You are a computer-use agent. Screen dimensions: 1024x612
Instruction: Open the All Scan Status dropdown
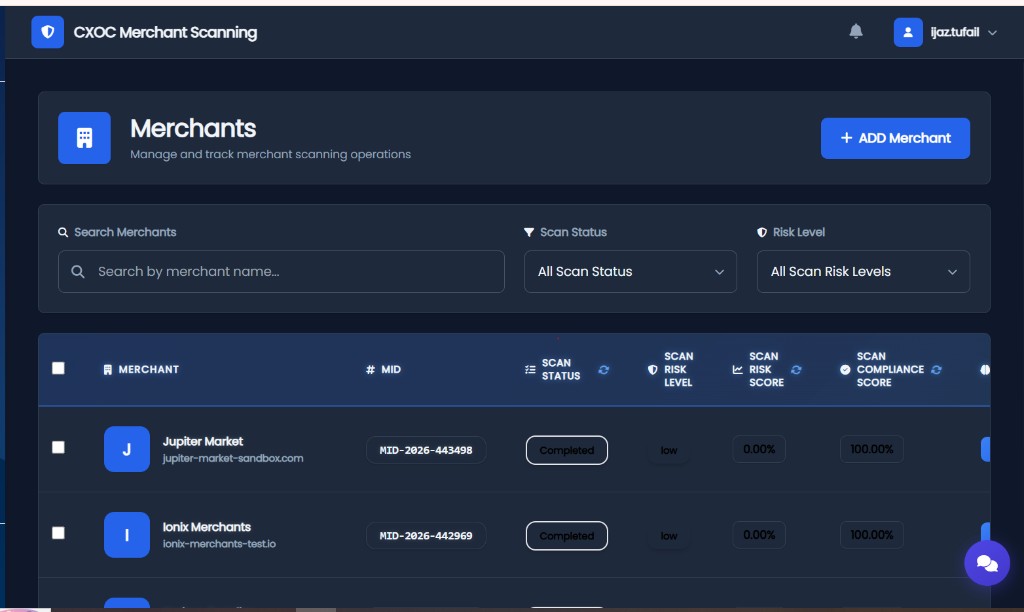coord(630,272)
